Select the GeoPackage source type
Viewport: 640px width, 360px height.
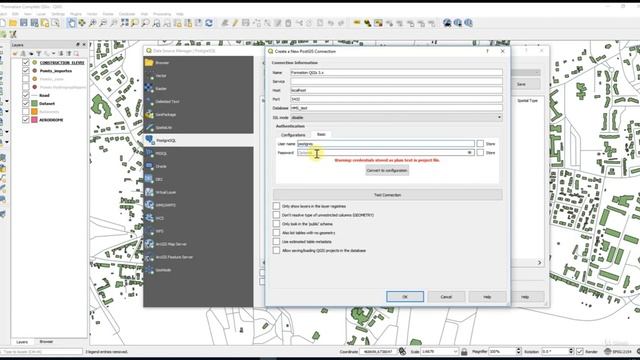tap(198, 115)
